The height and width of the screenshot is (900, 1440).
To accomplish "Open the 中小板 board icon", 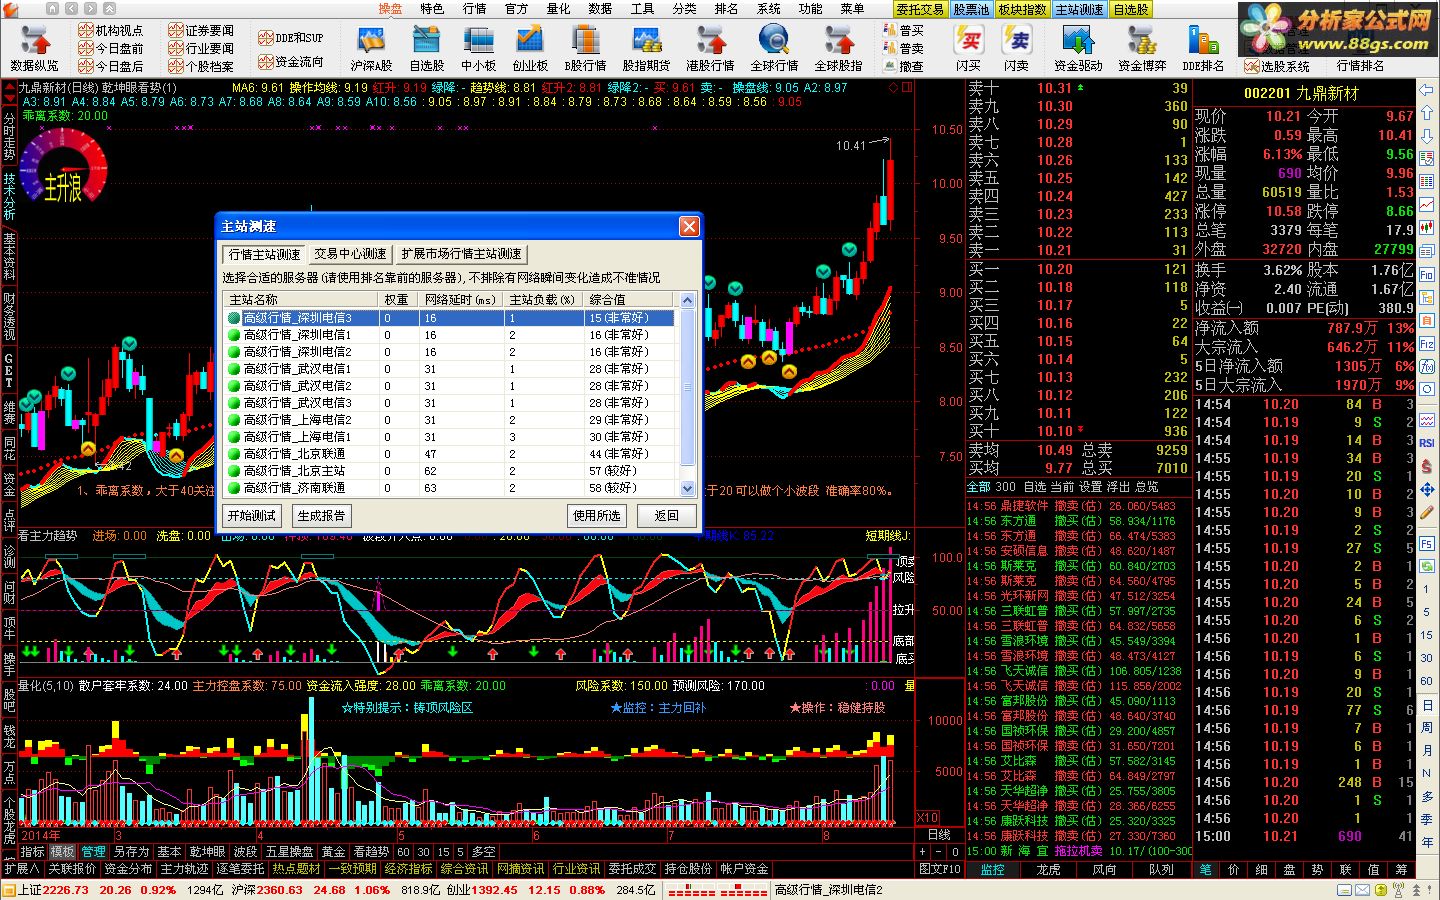I will point(478,48).
